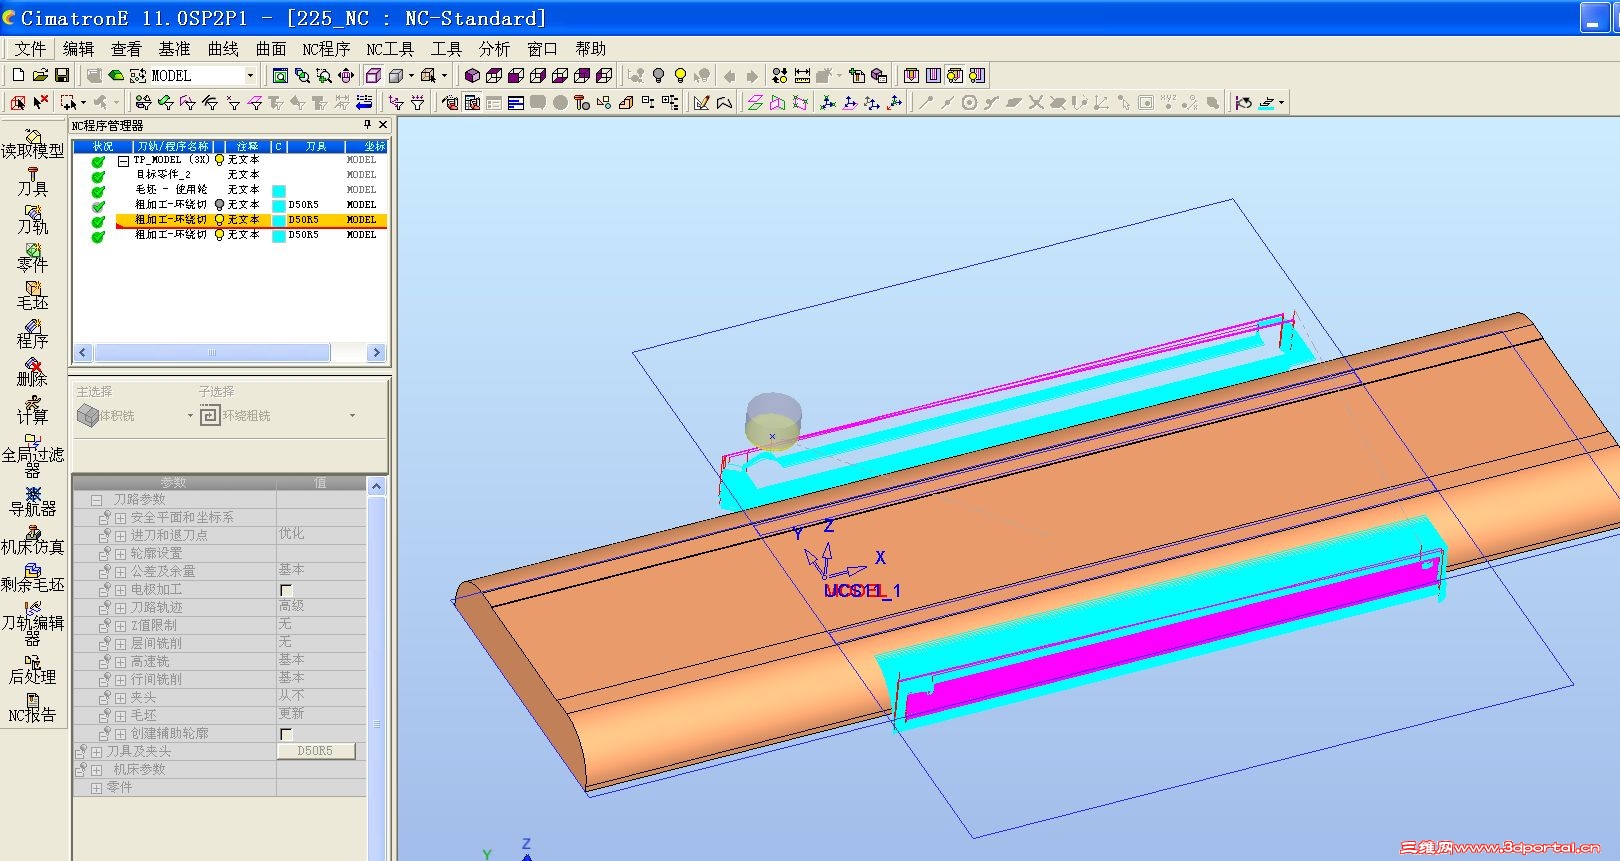Image resolution: width=1620 pixels, height=861 pixels.
Task: Open the NC报告 report icon
Action: pos(32,708)
